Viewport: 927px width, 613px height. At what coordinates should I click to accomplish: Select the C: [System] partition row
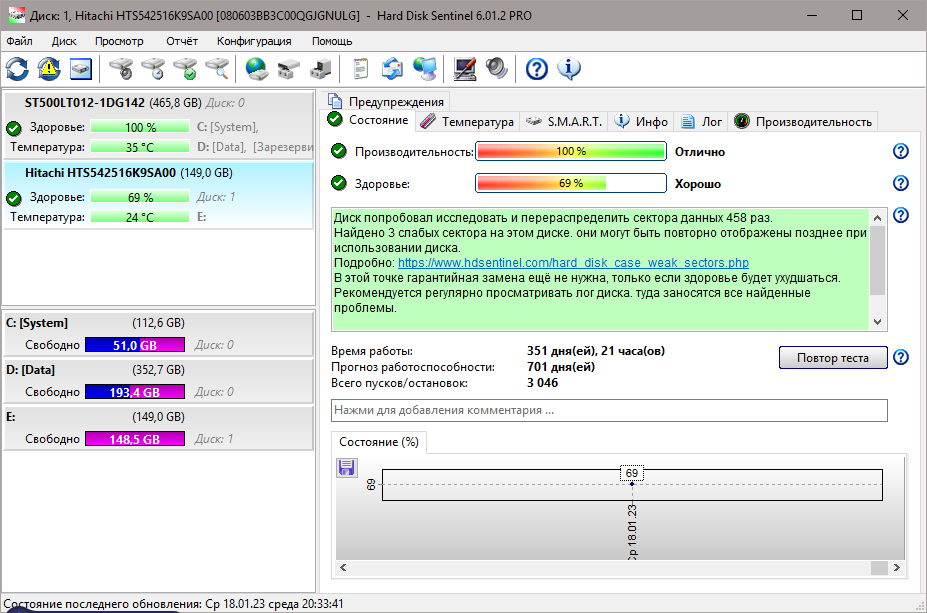158,334
